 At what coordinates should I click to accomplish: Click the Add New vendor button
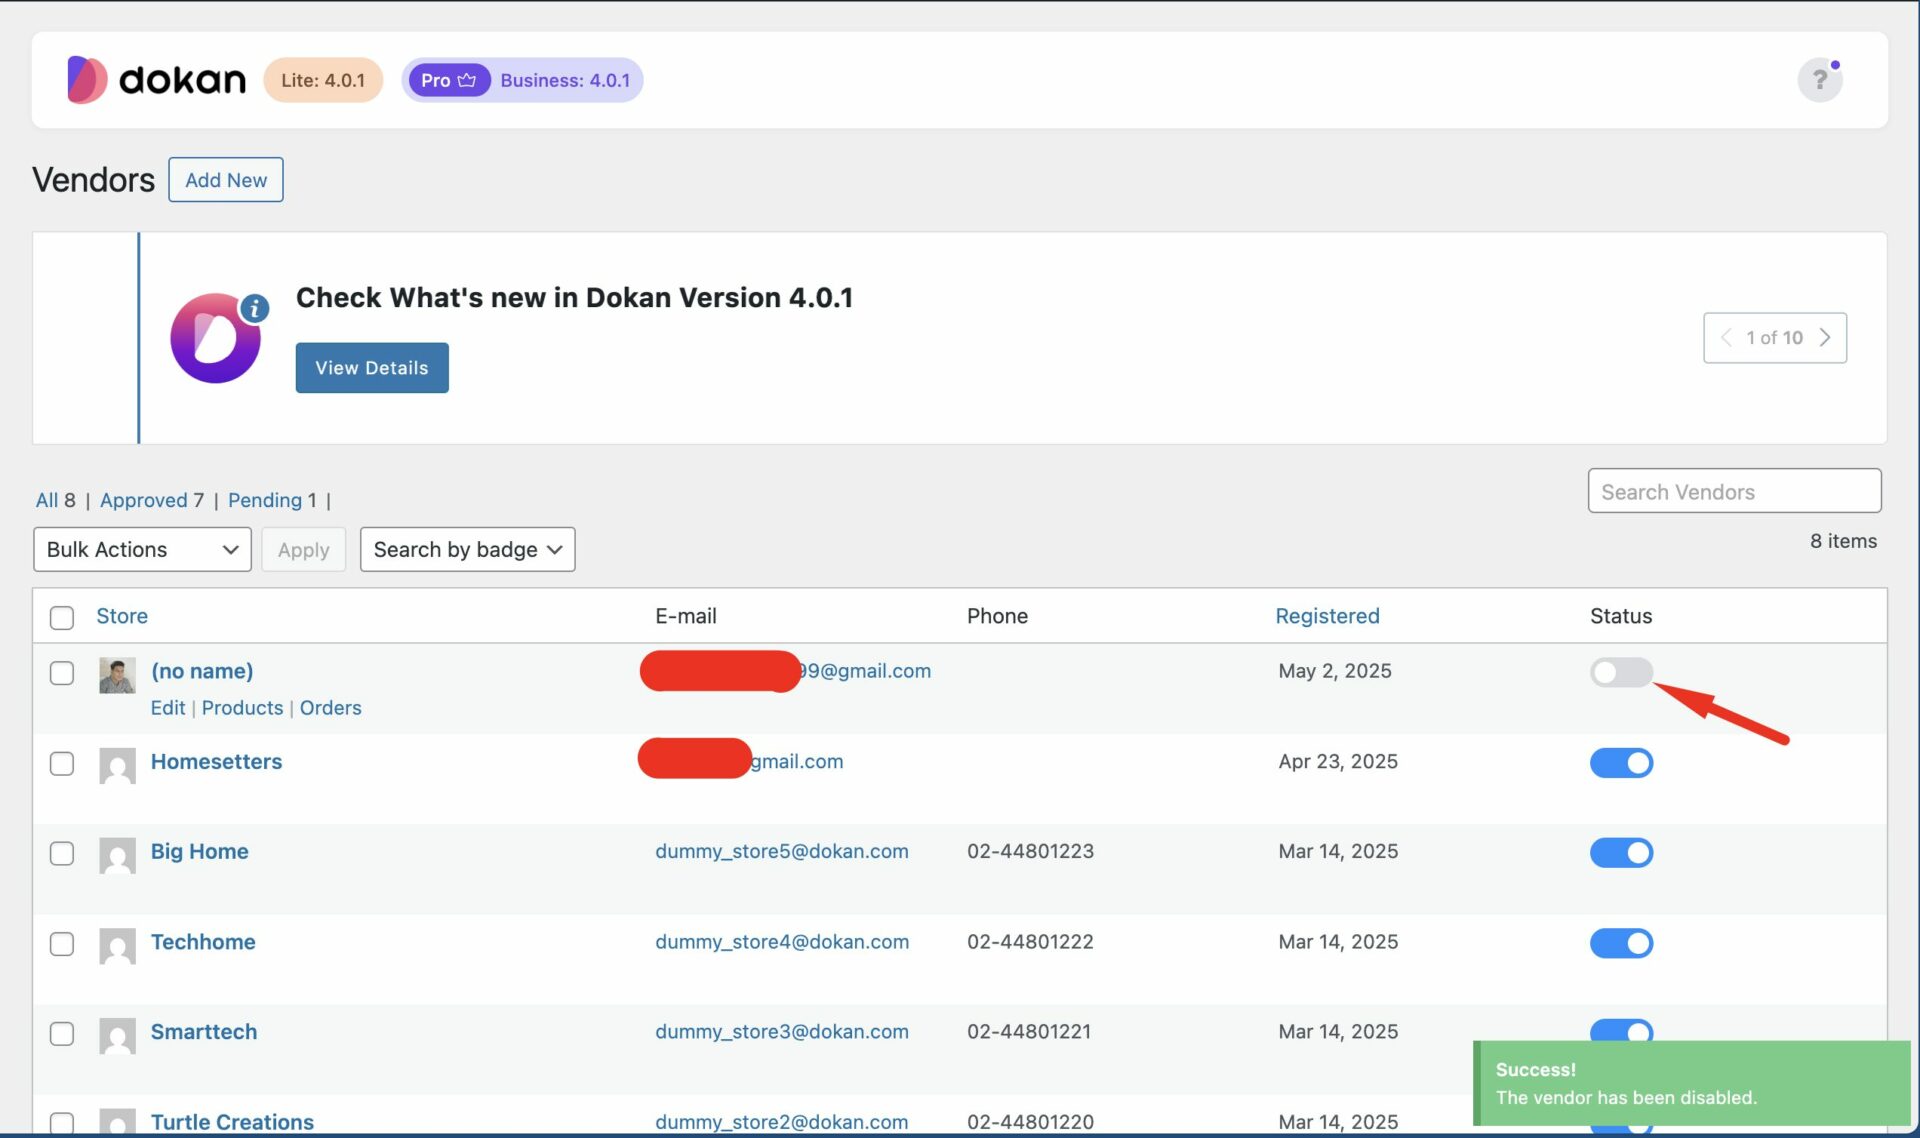tap(226, 180)
